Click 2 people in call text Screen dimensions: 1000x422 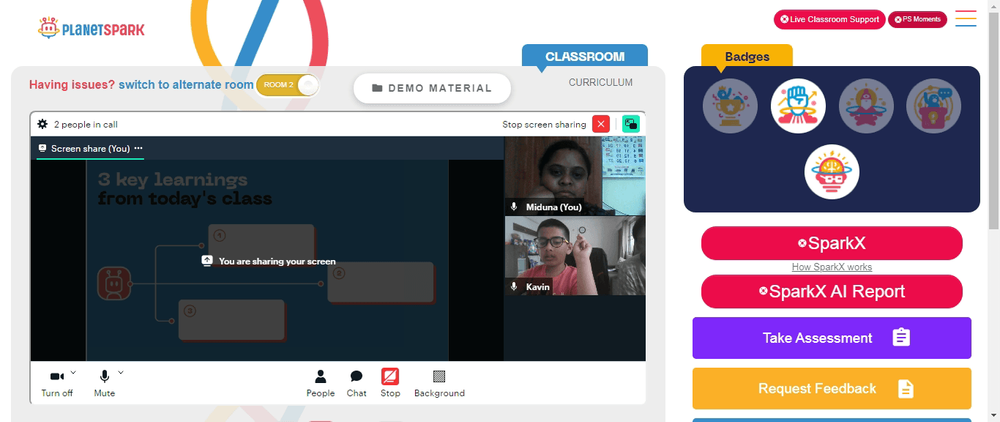tap(85, 124)
